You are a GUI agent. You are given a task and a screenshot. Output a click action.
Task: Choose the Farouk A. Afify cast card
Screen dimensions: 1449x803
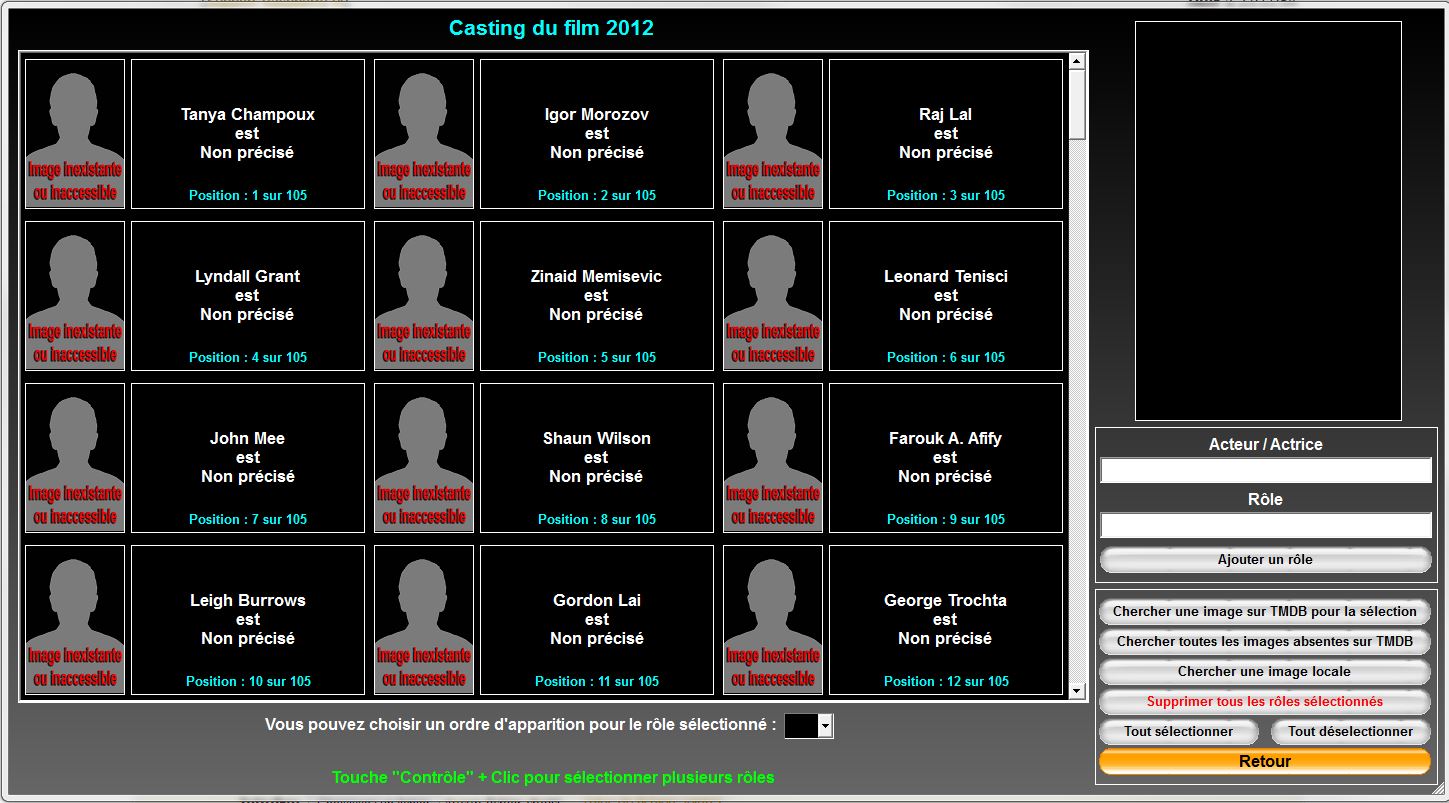(x=945, y=458)
